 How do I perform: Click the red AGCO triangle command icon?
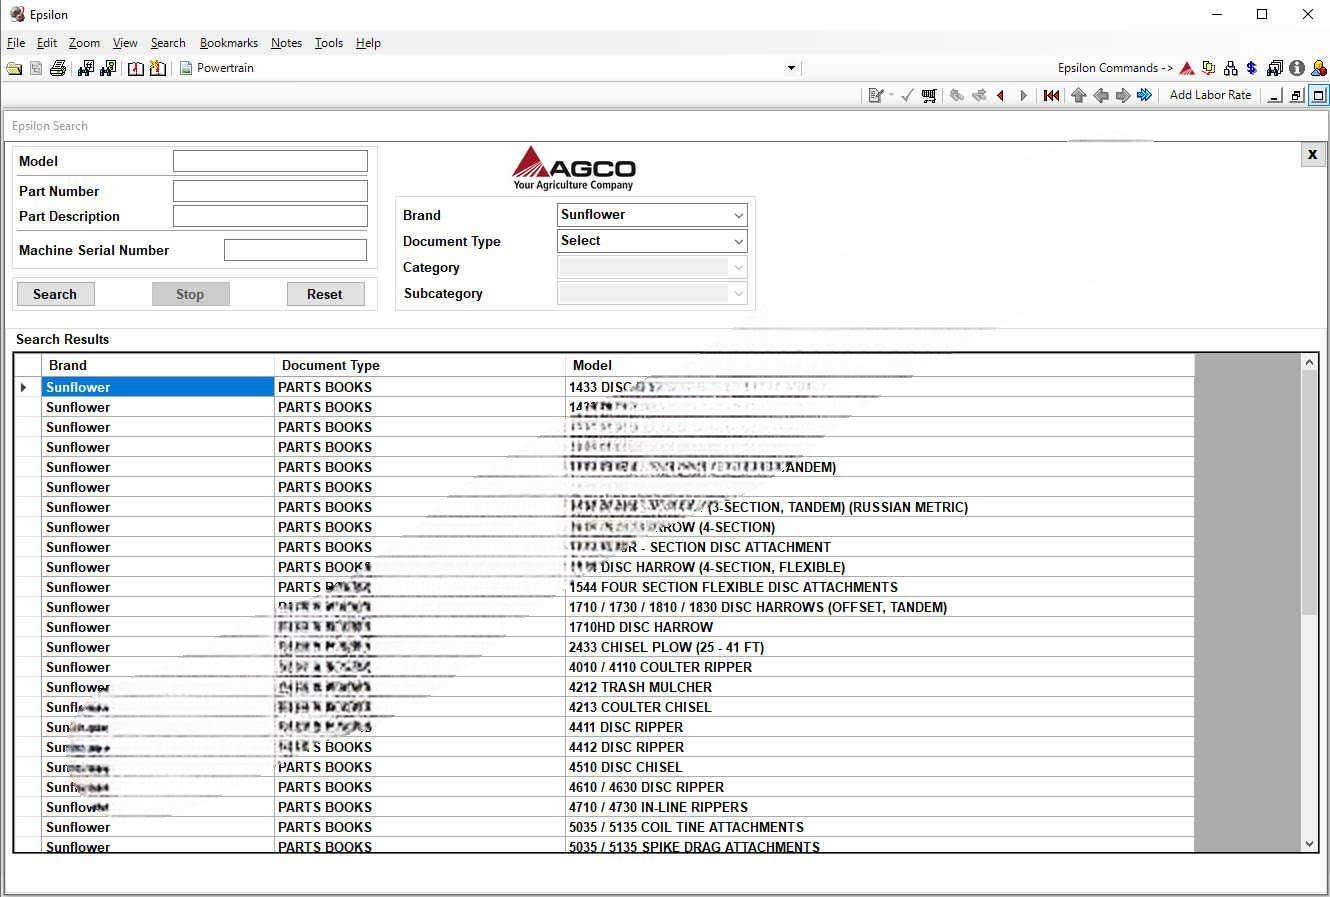1187,67
